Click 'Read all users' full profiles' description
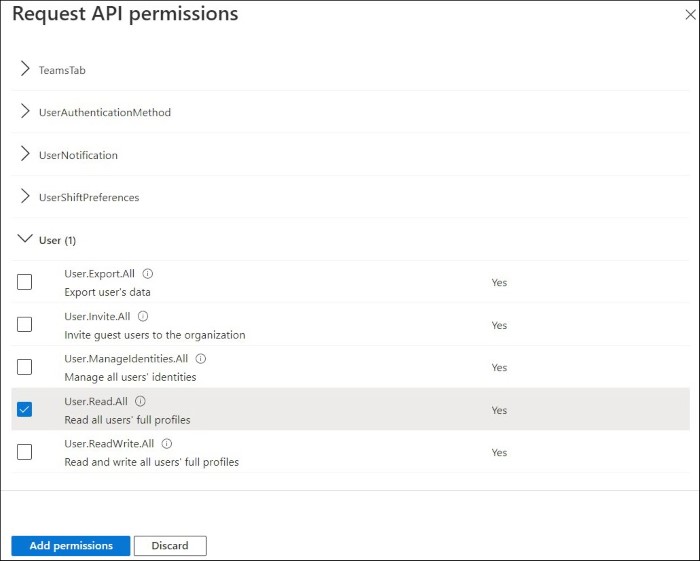The width and height of the screenshot is (700, 561). click(127, 420)
